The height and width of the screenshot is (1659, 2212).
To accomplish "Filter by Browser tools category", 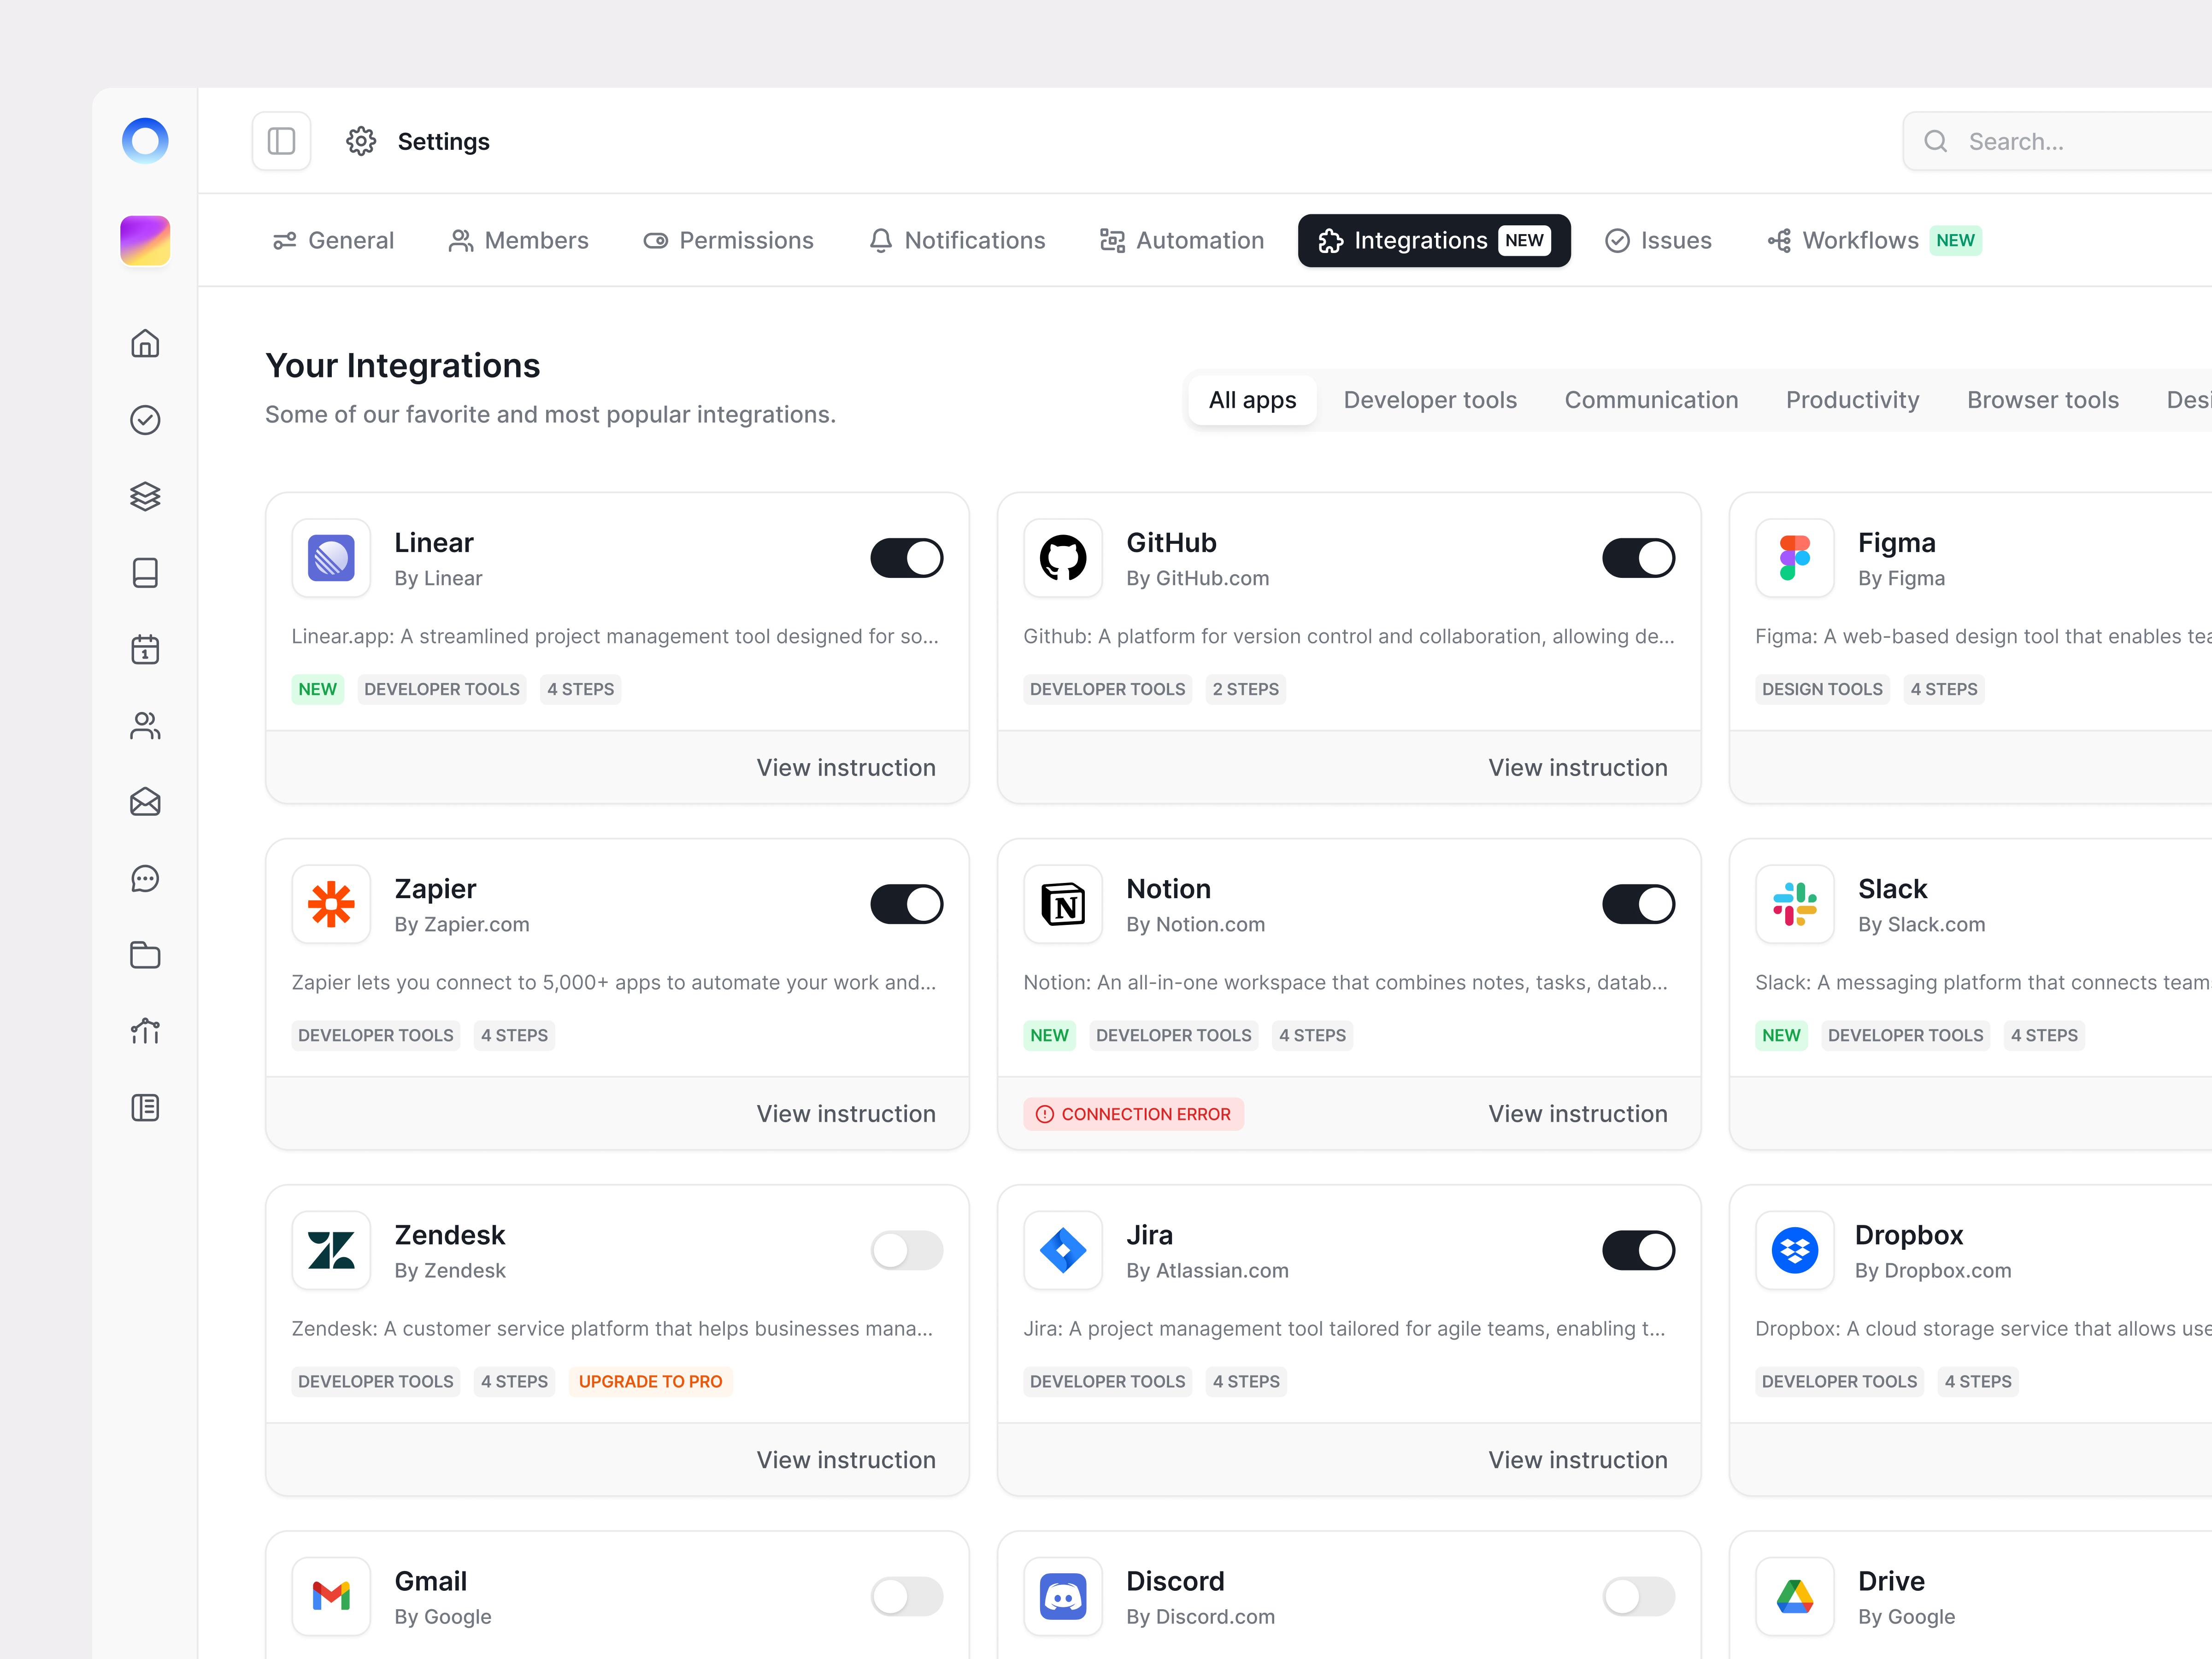I will tap(2042, 400).
